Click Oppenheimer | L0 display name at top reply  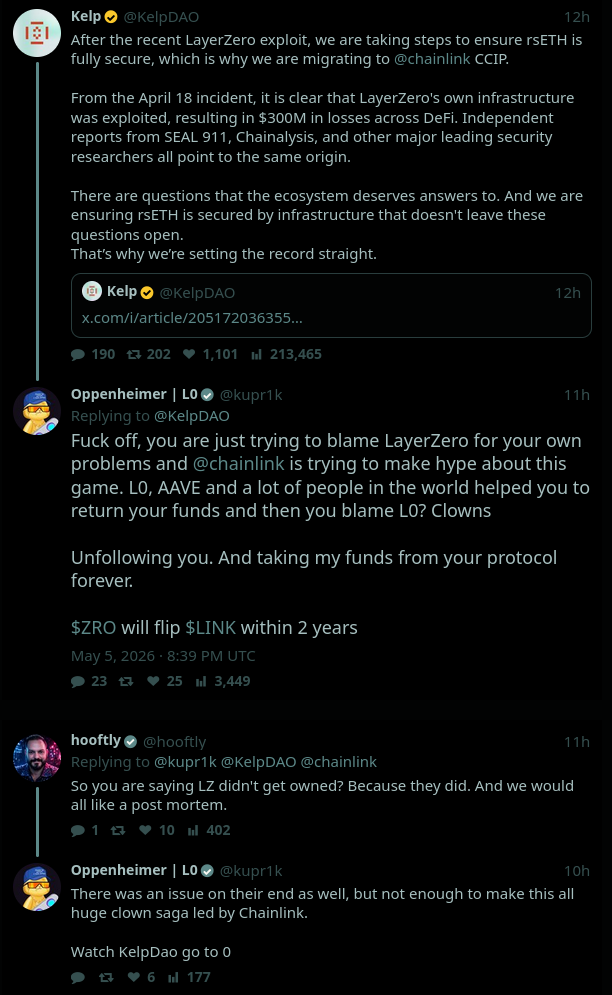134,394
